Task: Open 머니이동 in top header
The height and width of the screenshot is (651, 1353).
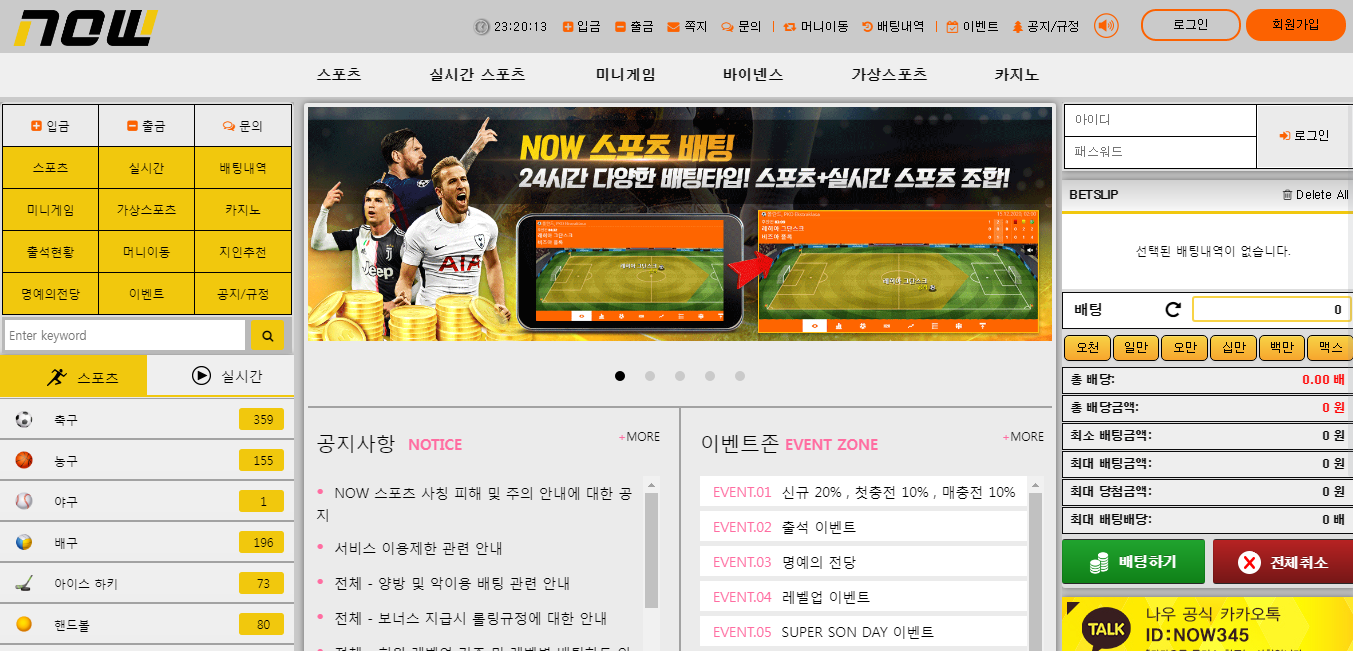Action: click(816, 27)
